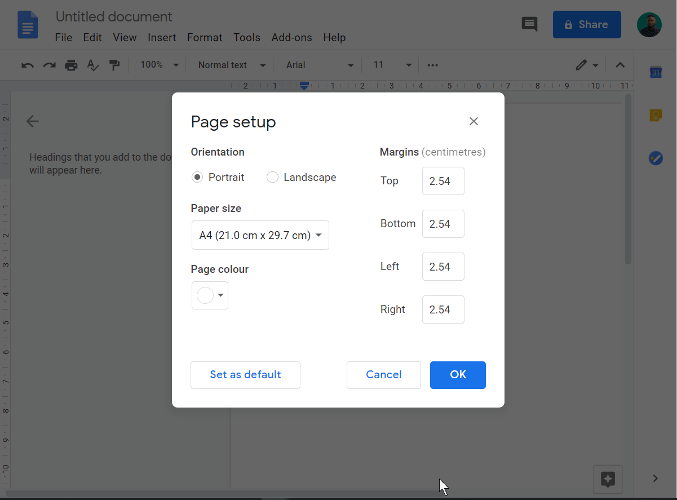The width and height of the screenshot is (677, 500).
Task: Open the Help menu
Action: pos(334,38)
